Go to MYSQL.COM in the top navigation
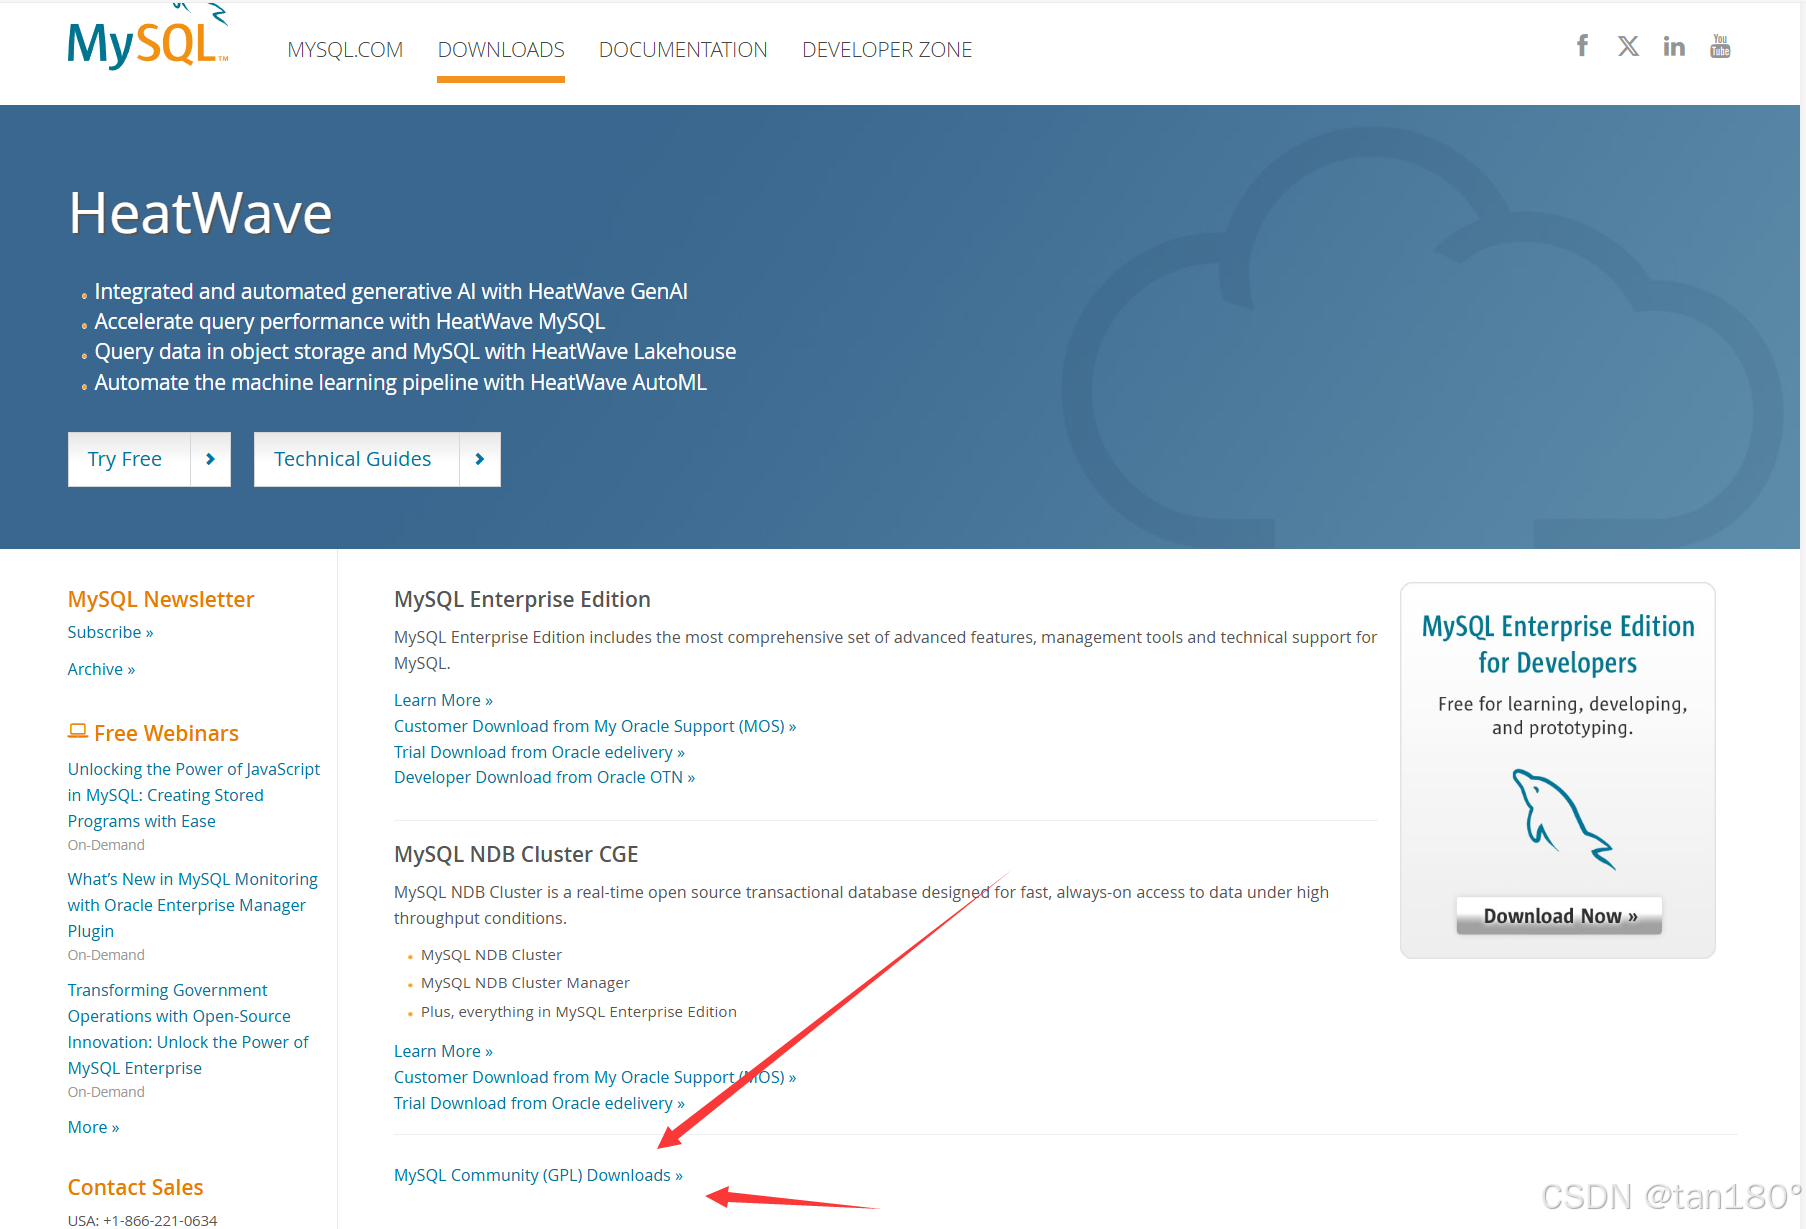Viewport: 1806px width, 1229px height. pos(345,50)
